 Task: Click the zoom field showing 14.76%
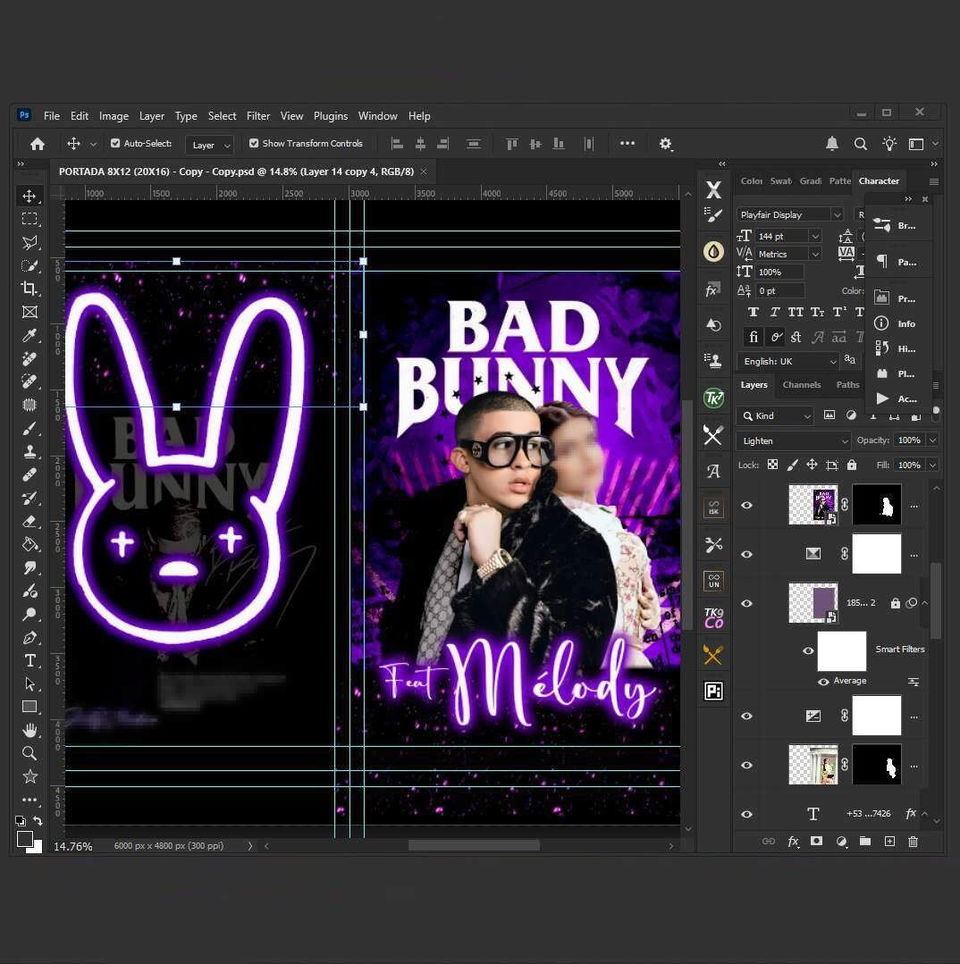(73, 847)
